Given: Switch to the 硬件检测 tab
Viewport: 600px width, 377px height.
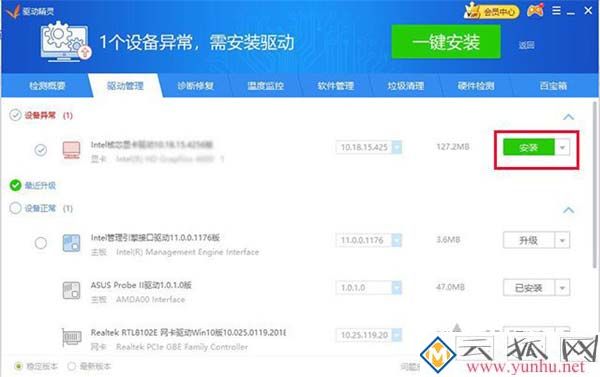Looking at the screenshot, I should click(476, 86).
